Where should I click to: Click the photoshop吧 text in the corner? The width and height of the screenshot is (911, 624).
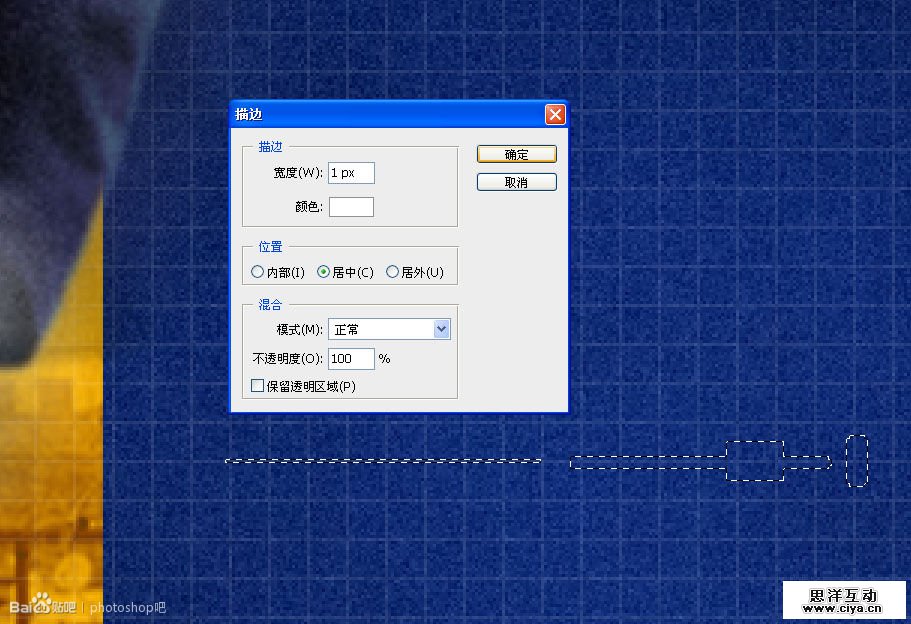click(x=127, y=606)
